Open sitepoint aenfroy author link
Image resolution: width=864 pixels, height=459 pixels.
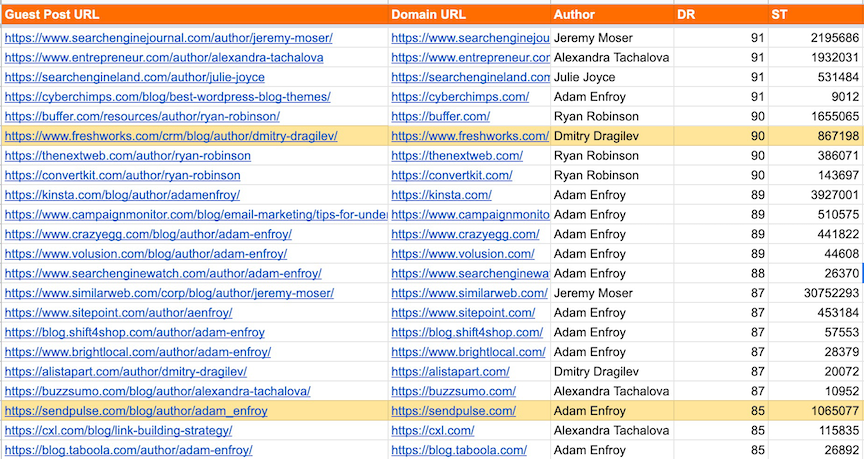click(x=118, y=313)
